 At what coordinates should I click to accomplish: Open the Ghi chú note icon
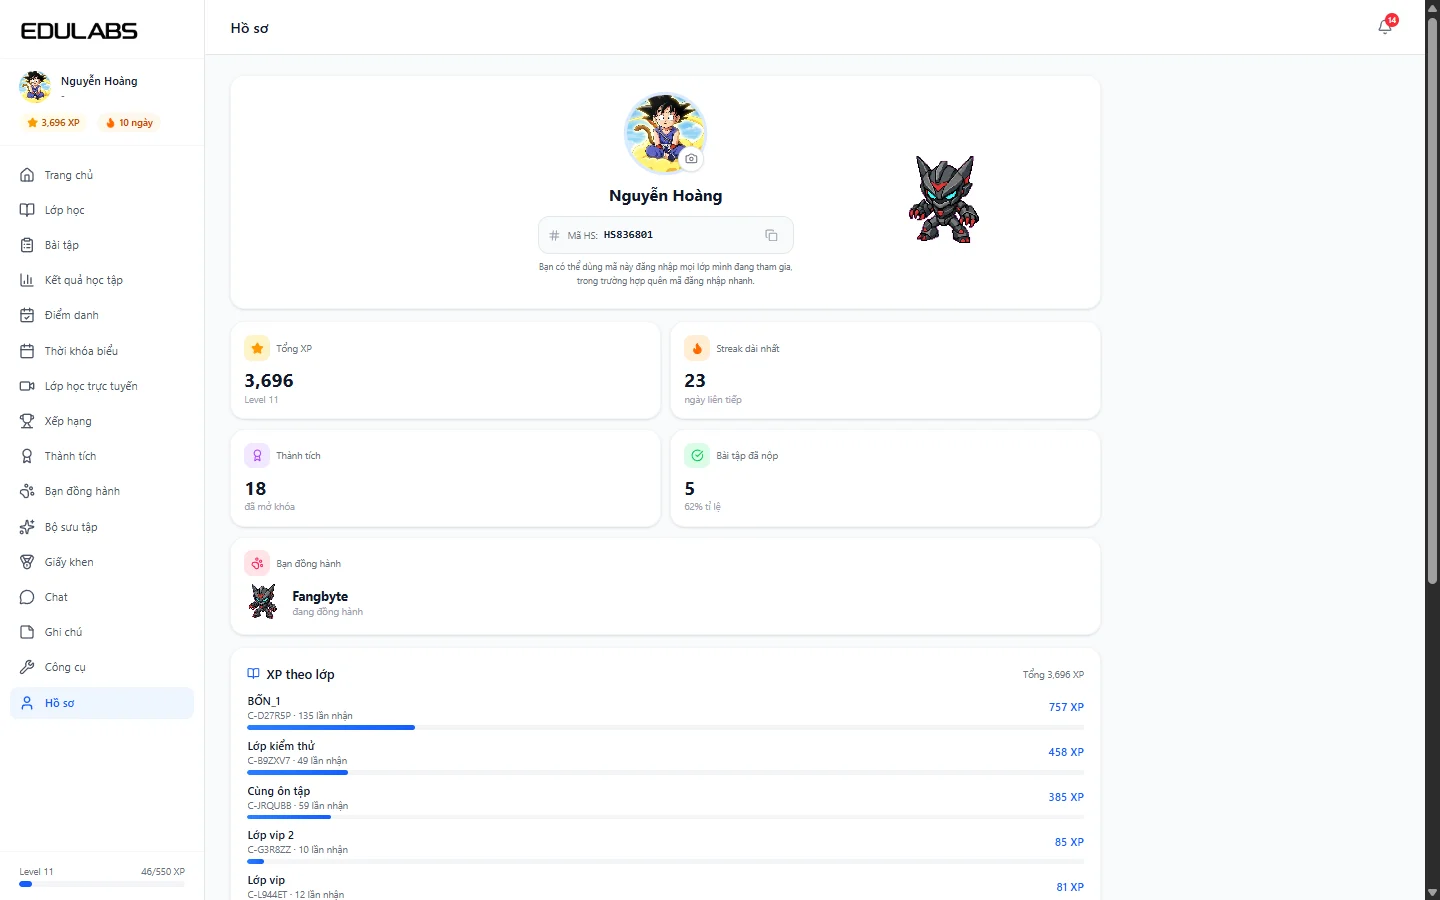[27, 632]
